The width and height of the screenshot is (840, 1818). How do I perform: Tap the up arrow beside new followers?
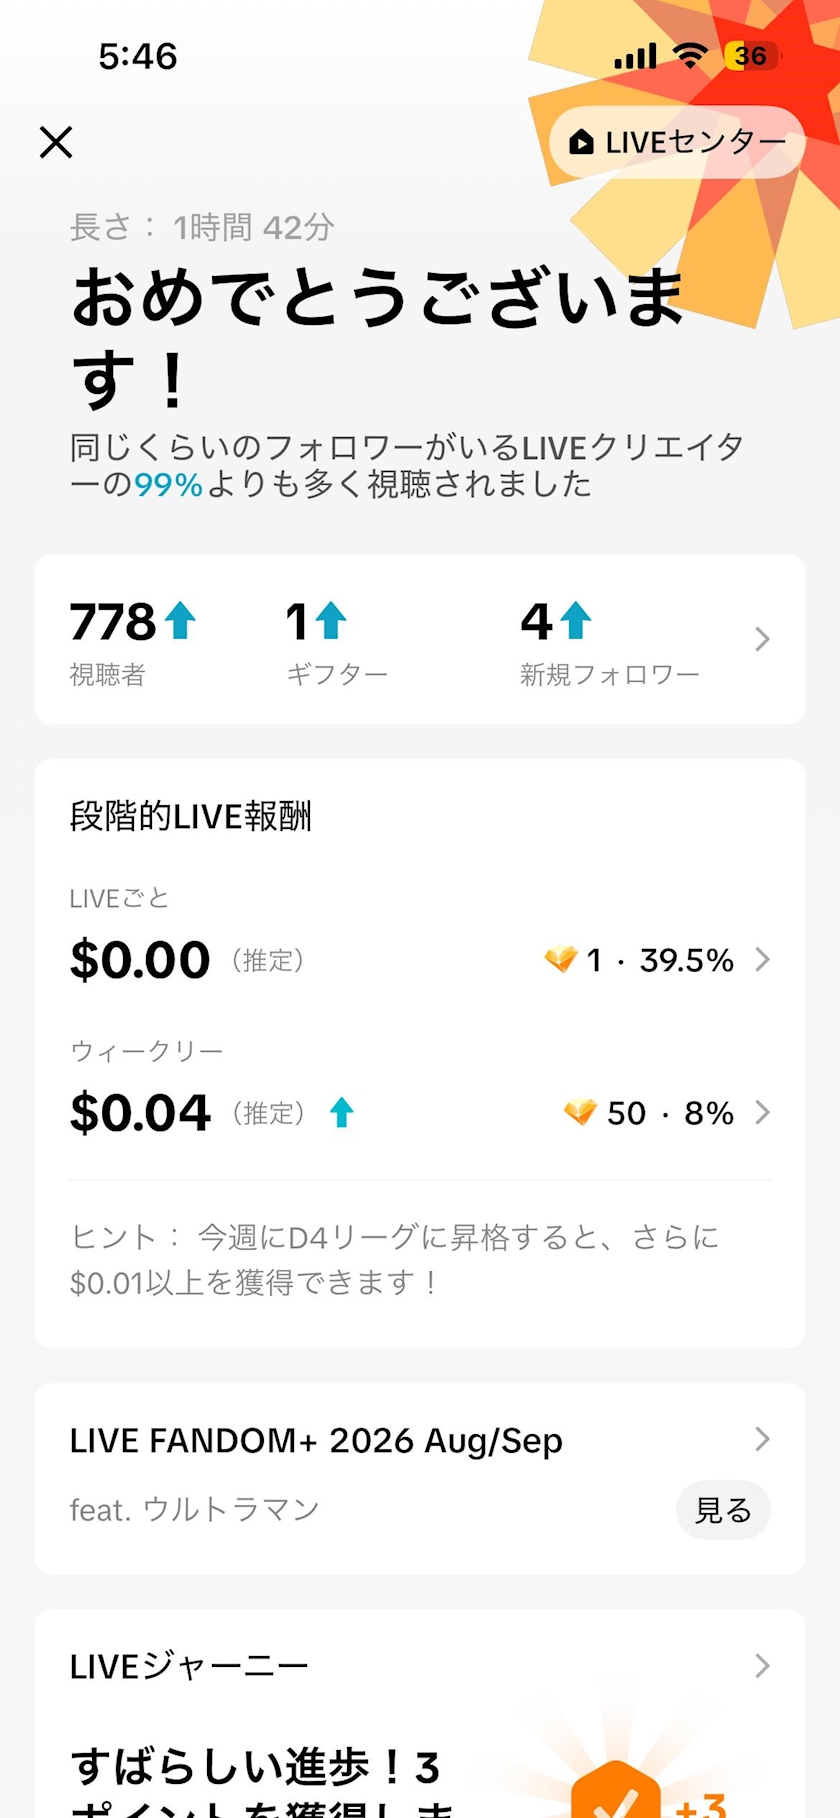pyautogui.click(x=576, y=620)
